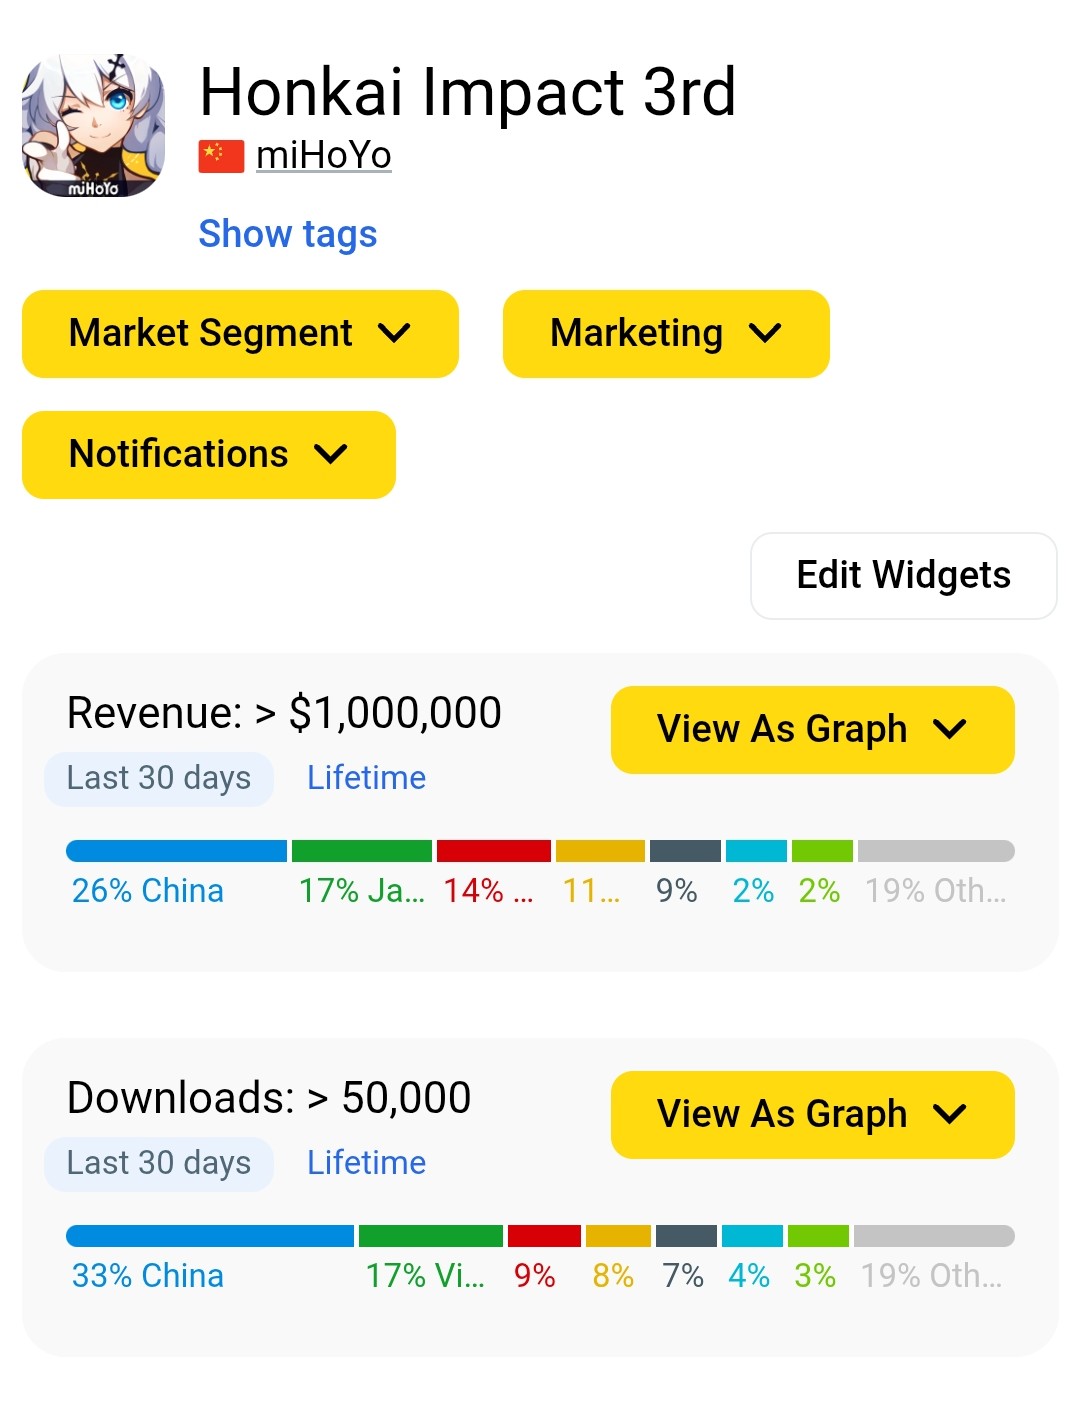Viewport: 1080px width, 1404px height.
Task: Open the miHoYo publisher link
Action: [324, 155]
